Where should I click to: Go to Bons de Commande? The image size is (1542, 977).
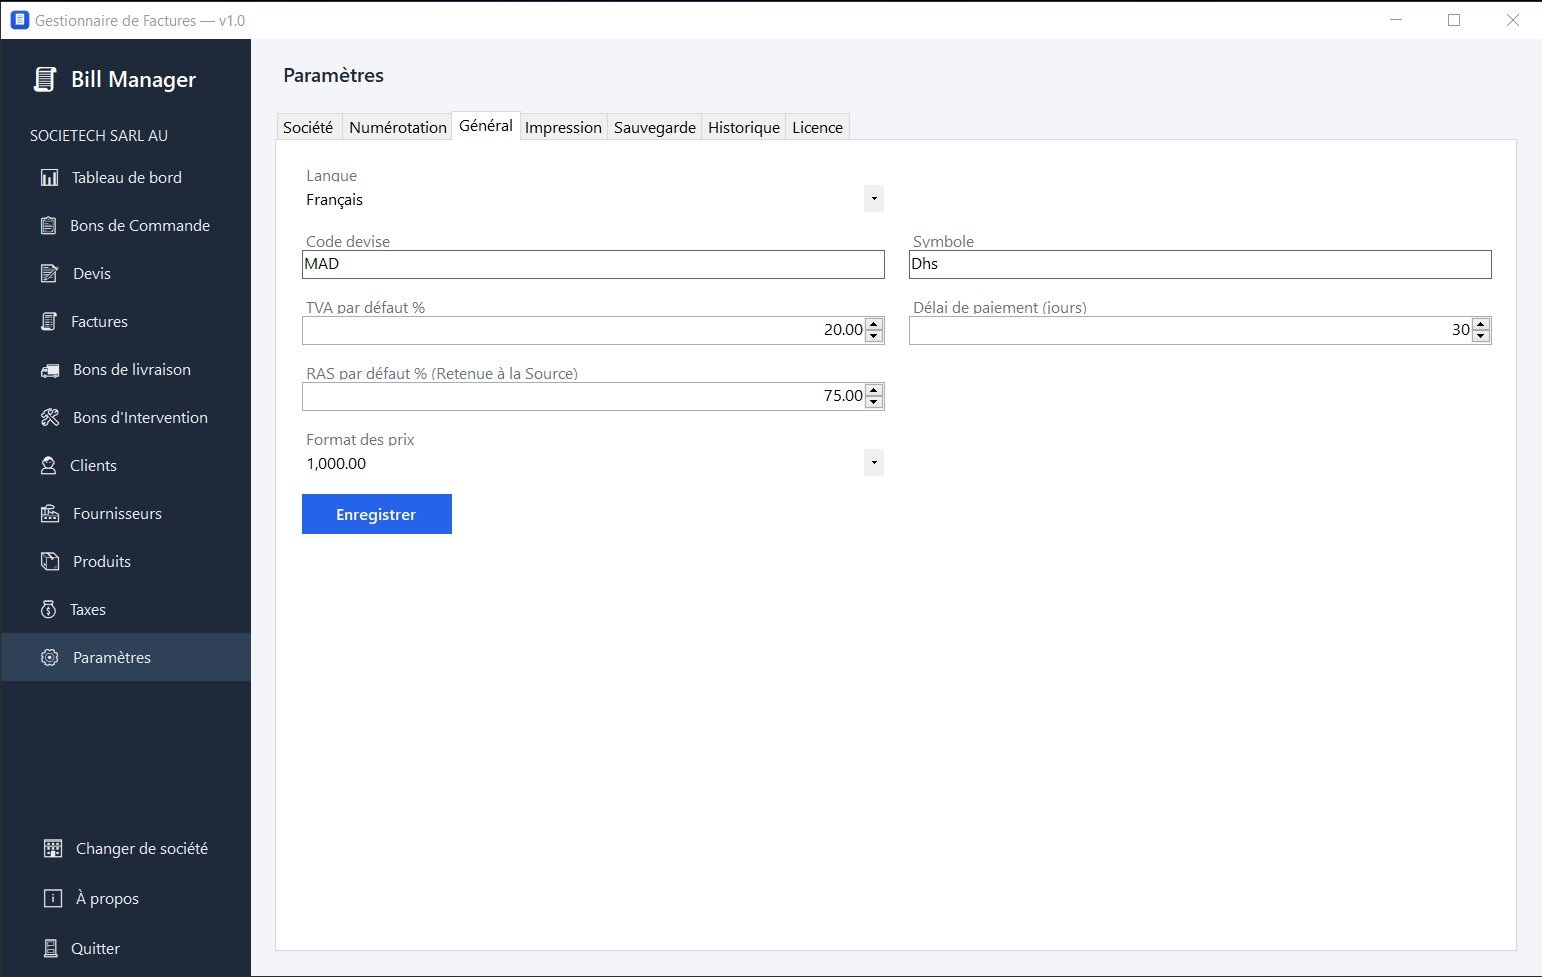pos(126,225)
